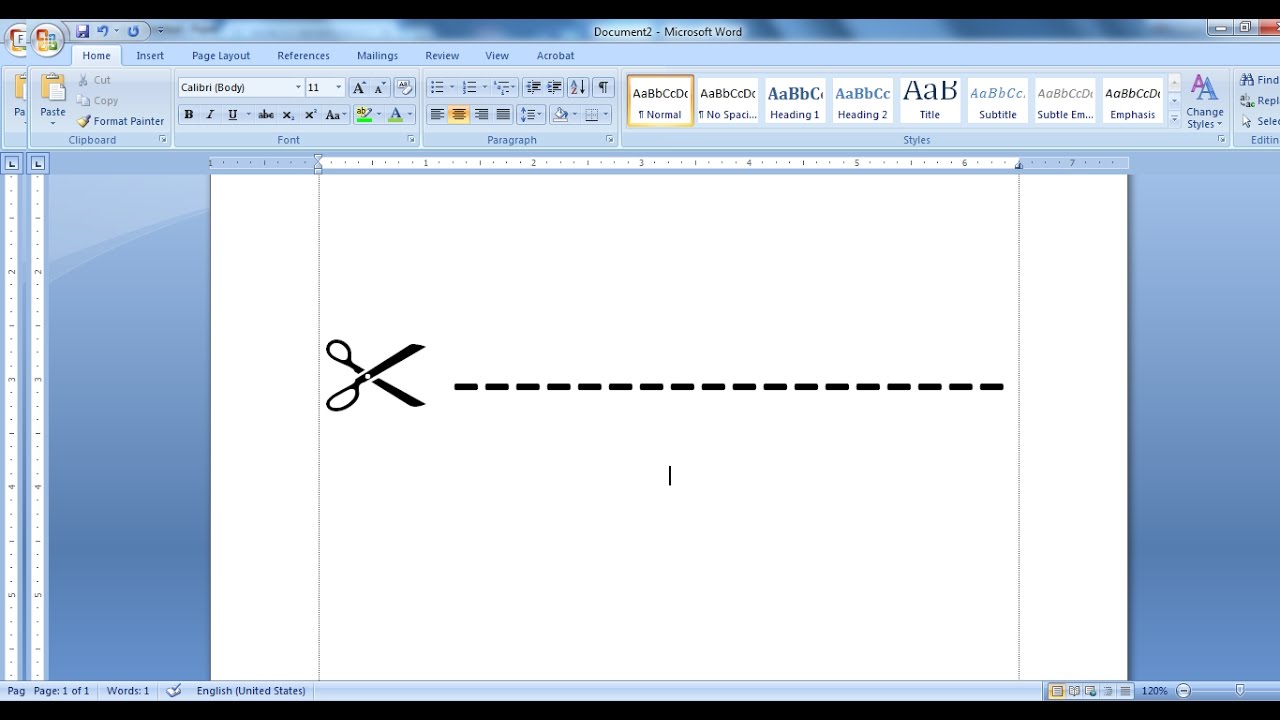The height and width of the screenshot is (720, 1280).
Task: Apply the Heading 2 style
Action: (862, 100)
